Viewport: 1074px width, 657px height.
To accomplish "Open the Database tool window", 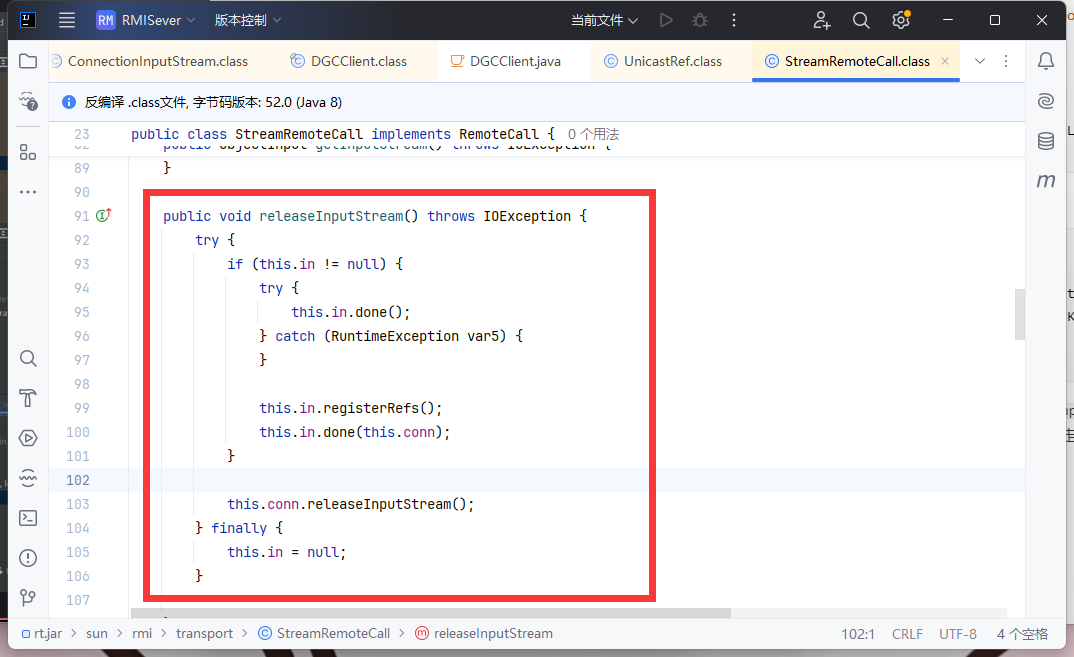I will (x=1046, y=141).
